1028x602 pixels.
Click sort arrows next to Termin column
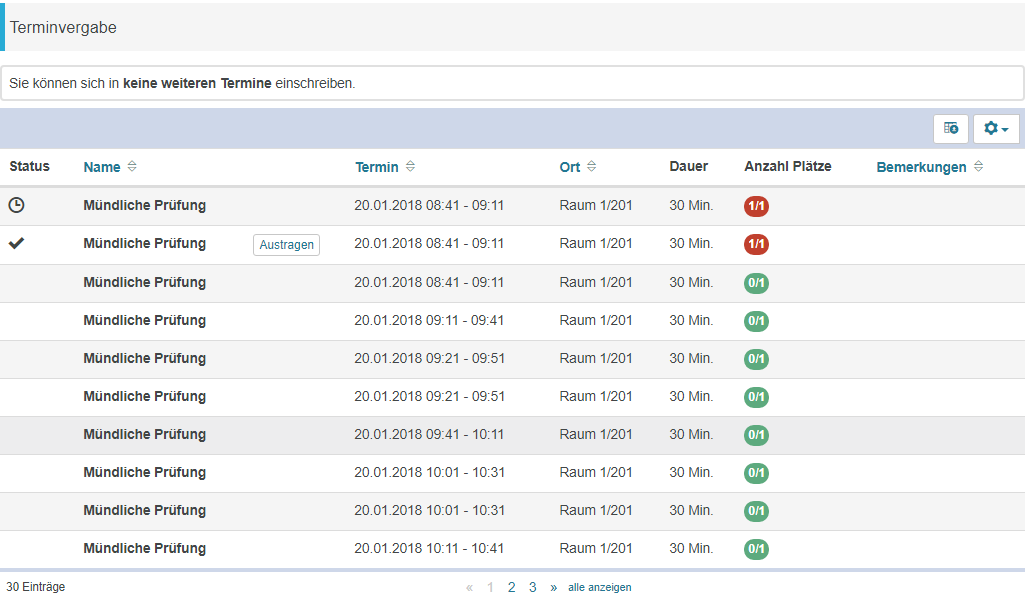click(410, 167)
